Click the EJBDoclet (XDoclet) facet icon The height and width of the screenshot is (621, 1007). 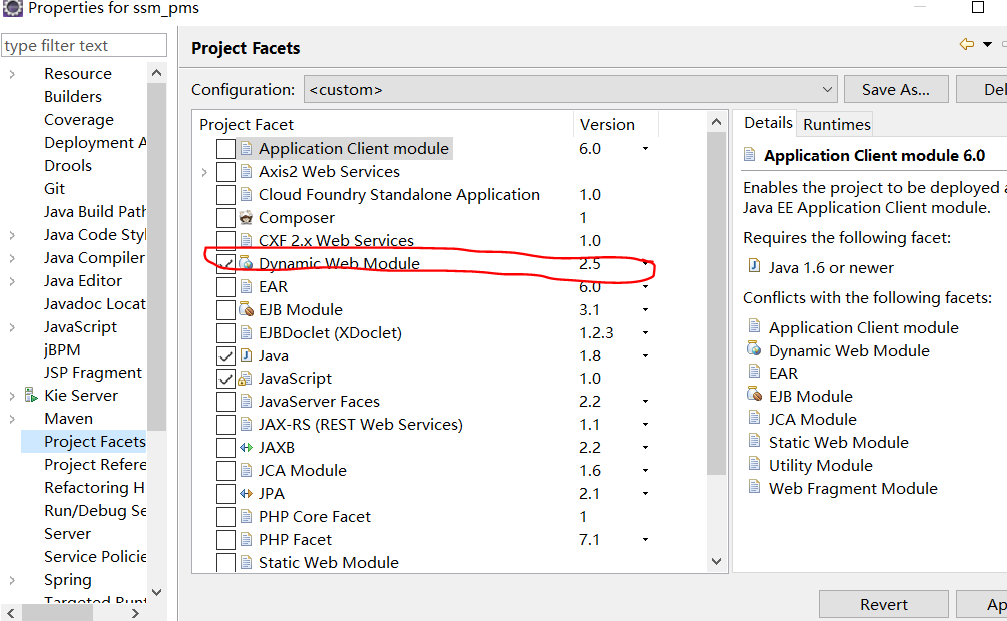pyautogui.click(x=246, y=333)
